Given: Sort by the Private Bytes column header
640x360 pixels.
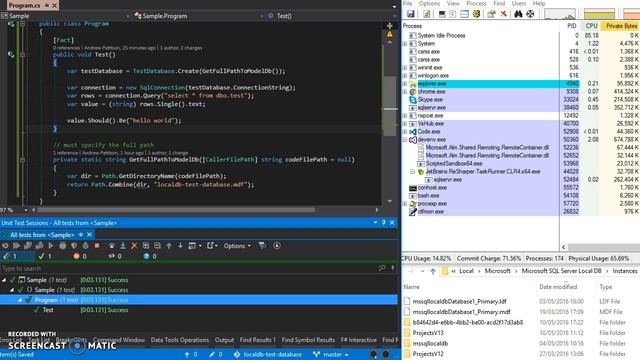Looking at the screenshot, I should coord(621,26).
